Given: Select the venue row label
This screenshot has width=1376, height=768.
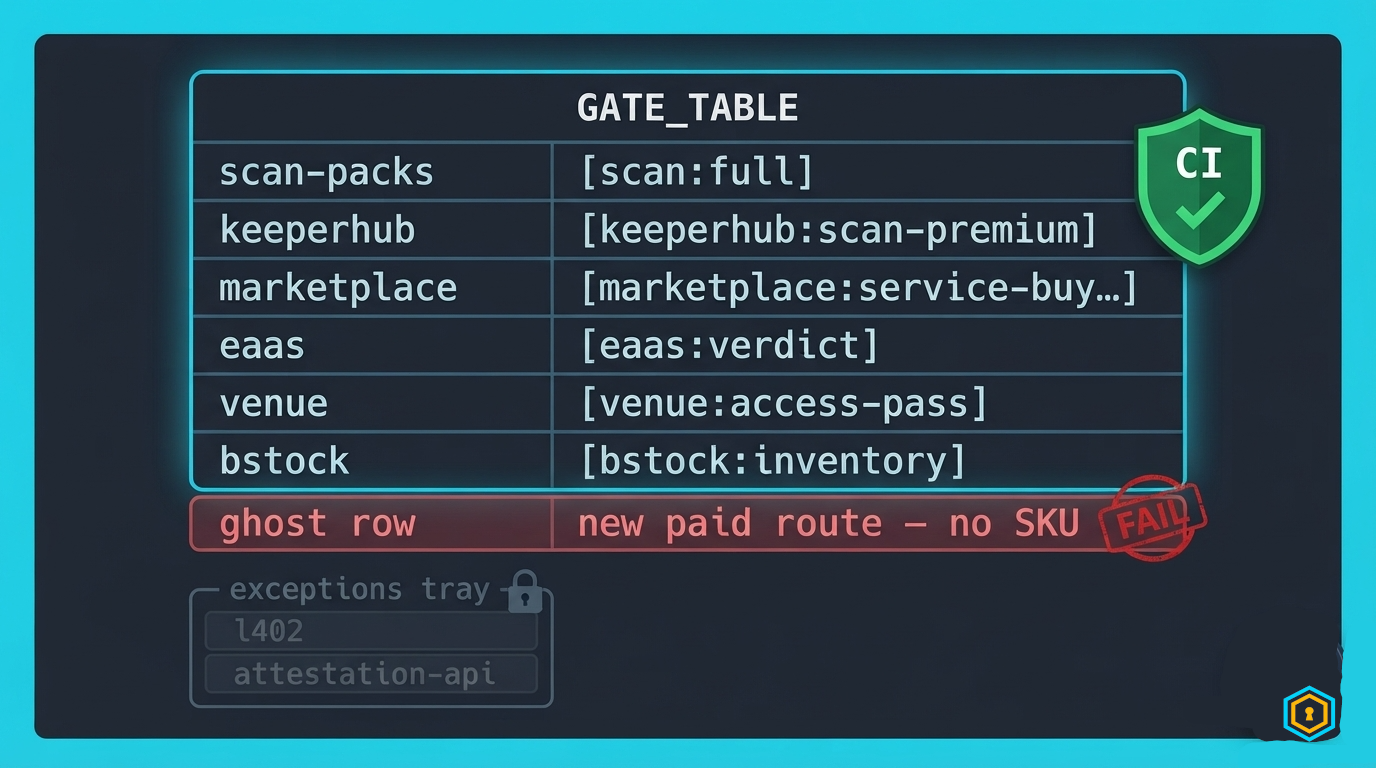Looking at the screenshot, I should (x=273, y=404).
